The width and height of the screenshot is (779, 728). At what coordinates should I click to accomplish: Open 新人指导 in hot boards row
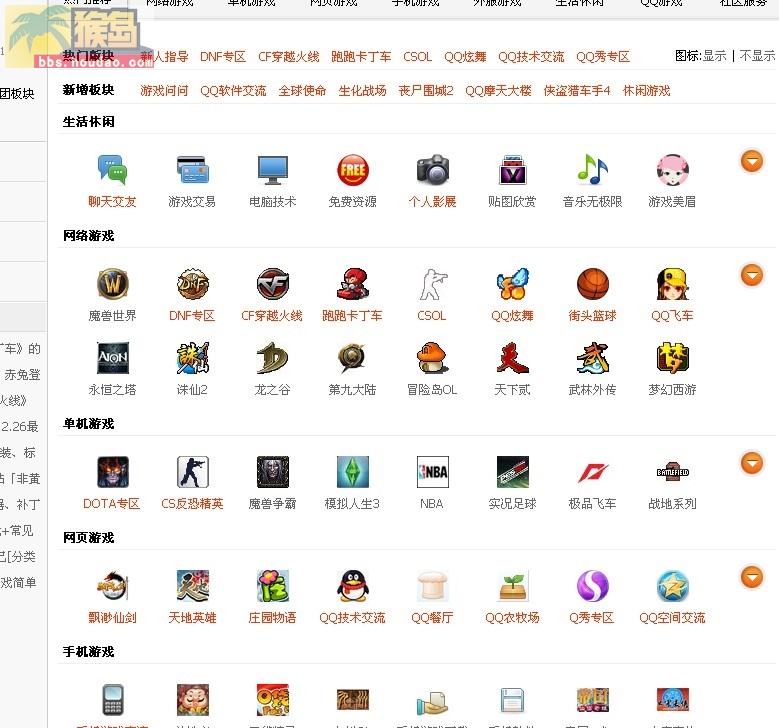coord(164,57)
